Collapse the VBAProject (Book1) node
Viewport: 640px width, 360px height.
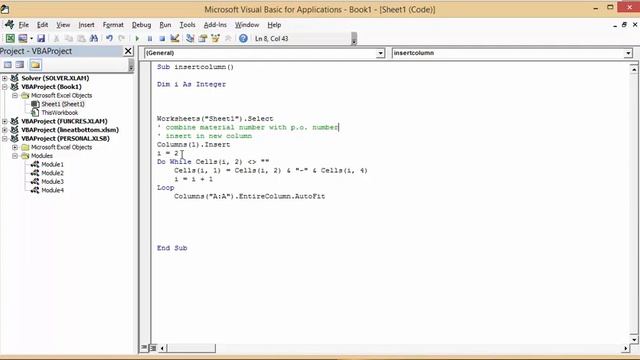tap(4, 87)
